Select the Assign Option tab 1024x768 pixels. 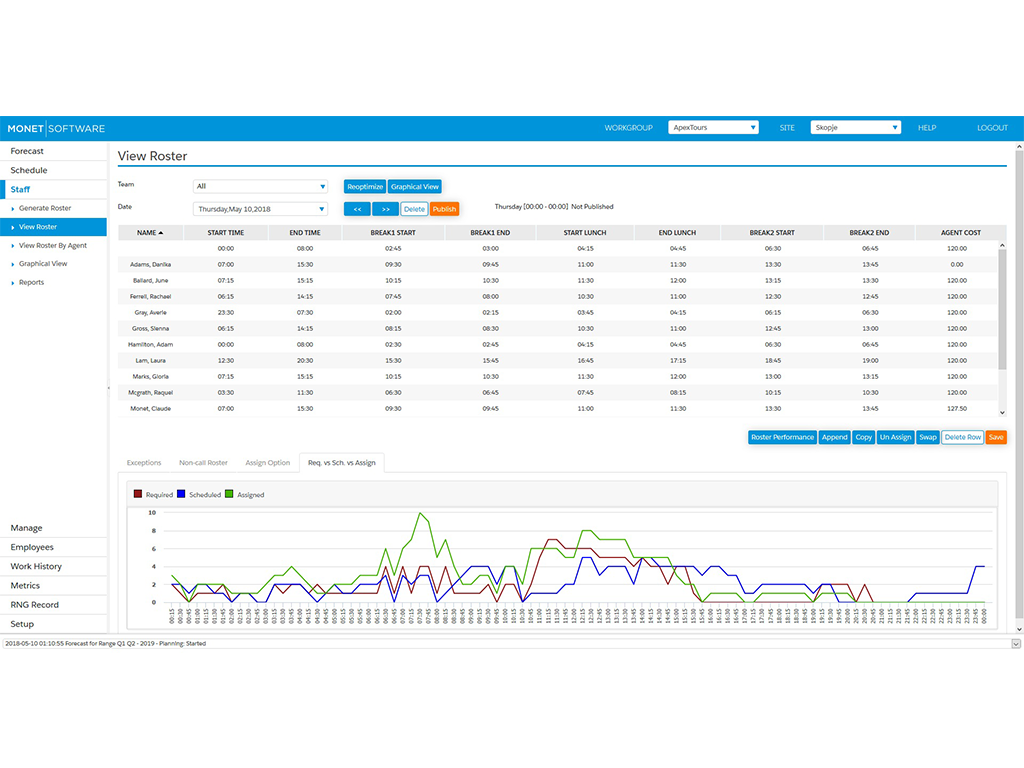[x=267, y=462]
